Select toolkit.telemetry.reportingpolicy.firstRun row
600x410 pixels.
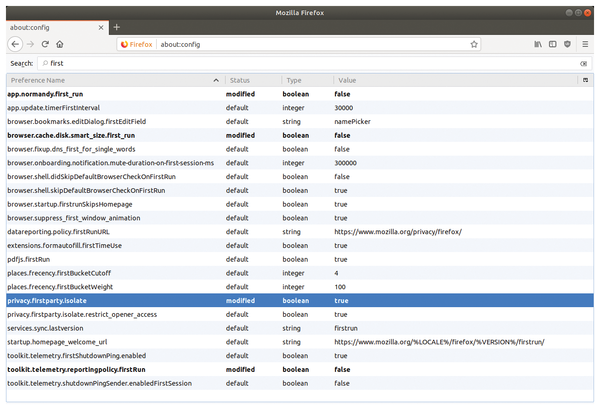(300, 370)
